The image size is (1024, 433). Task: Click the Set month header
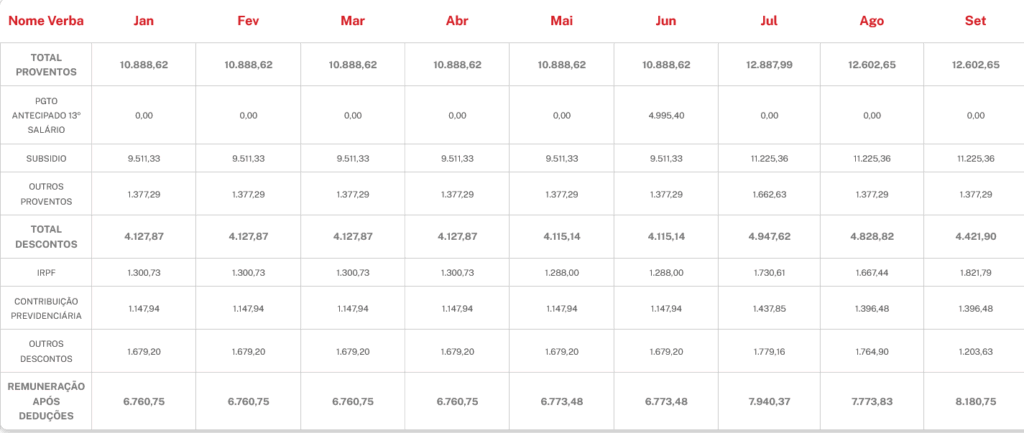[x=975, y=21]
